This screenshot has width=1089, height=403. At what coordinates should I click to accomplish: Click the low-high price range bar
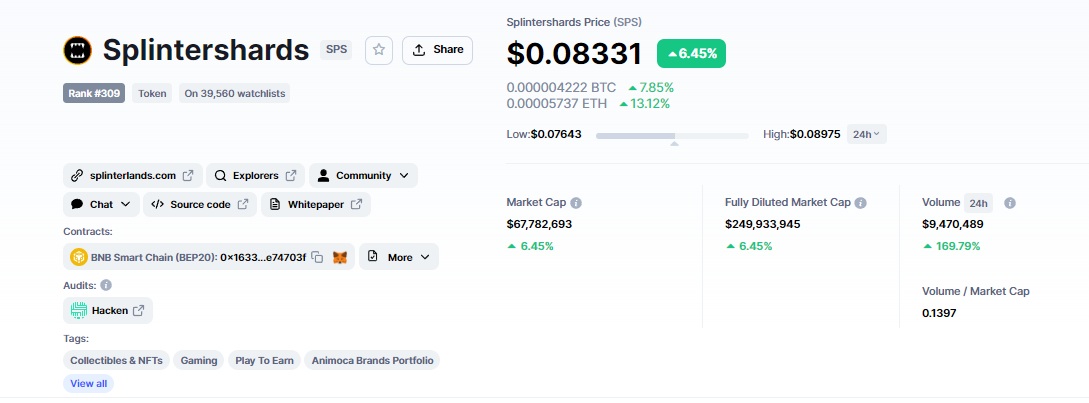[672, 135]
